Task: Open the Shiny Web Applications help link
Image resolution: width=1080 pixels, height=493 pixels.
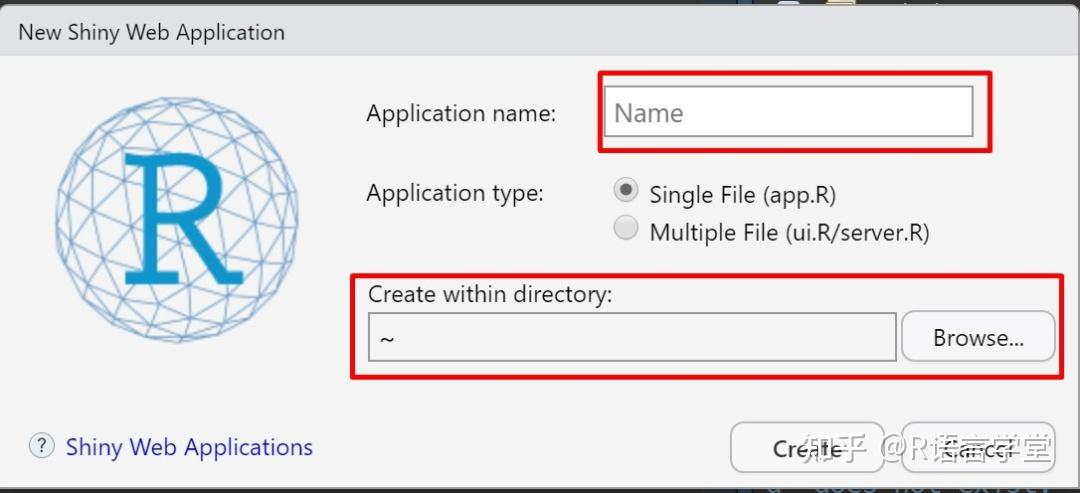Action: (x=189, y=447)
